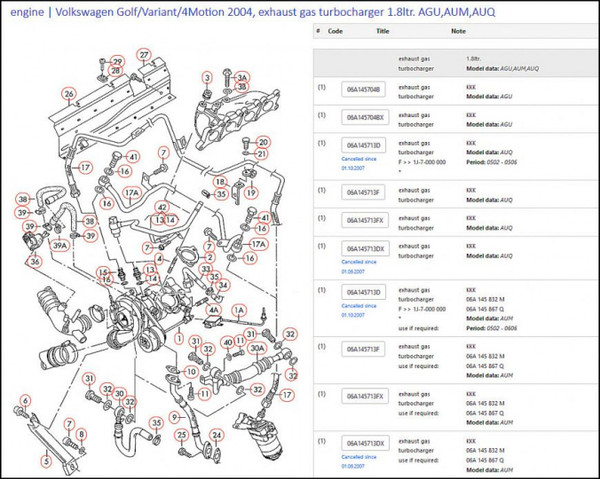The width and height of the screenshot is (600, 479).
Task: Click callout 1A beside the turbocharger
Action: [239, 311]
